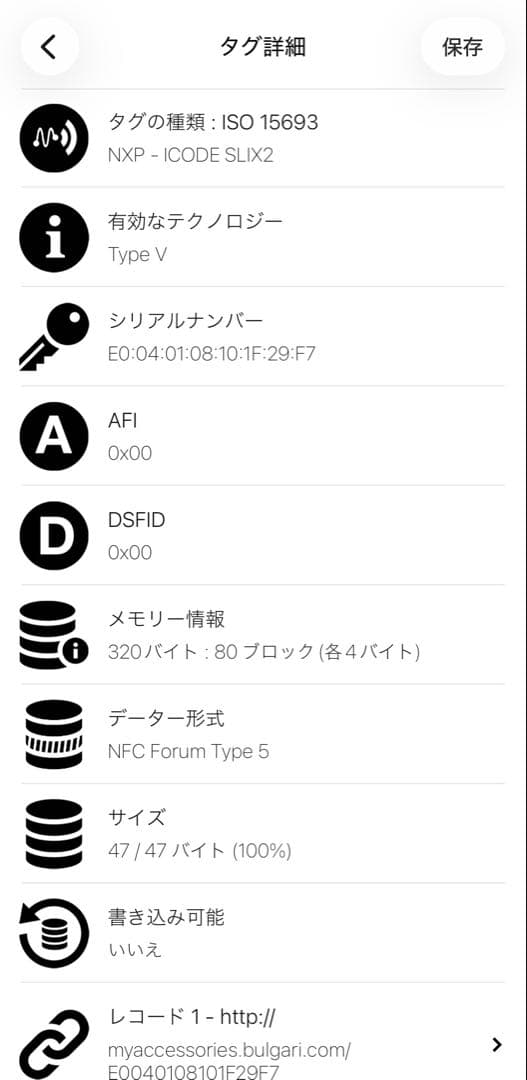Click the circled A icon for AFI
The image size is (527, 1080).
[x=54, y=437]
